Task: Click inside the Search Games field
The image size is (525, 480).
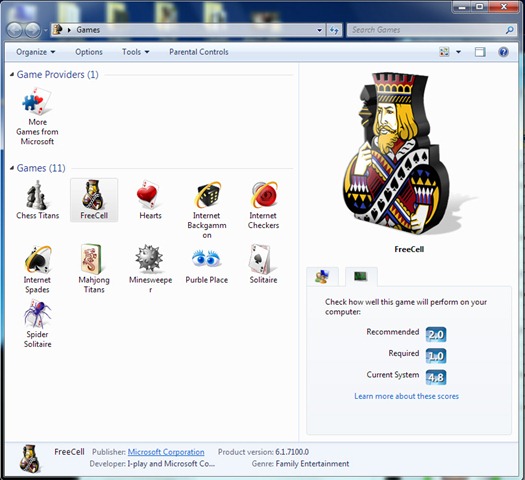Action: 427,30
